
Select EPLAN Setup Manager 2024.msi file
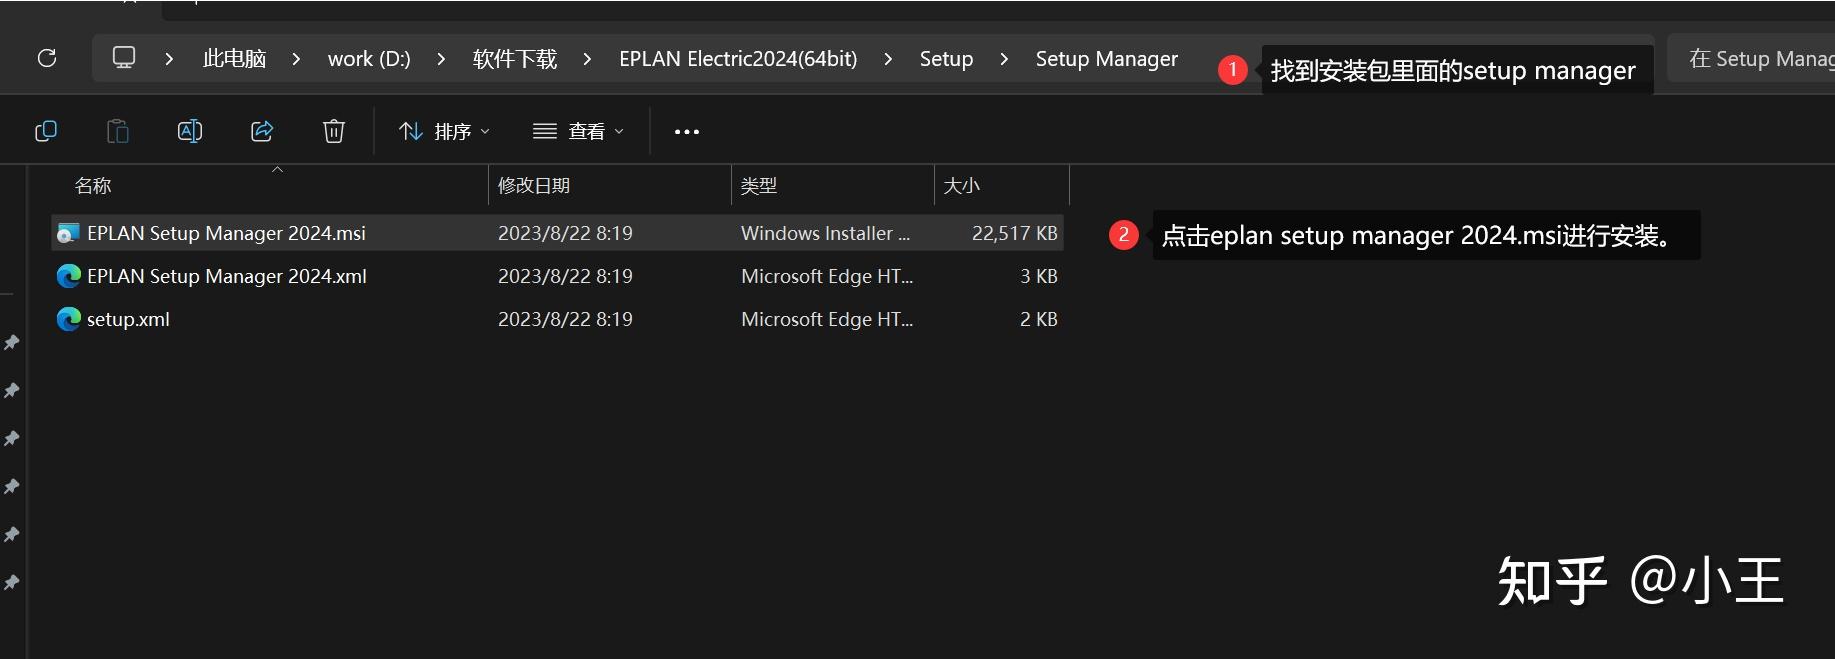(226, 233)
